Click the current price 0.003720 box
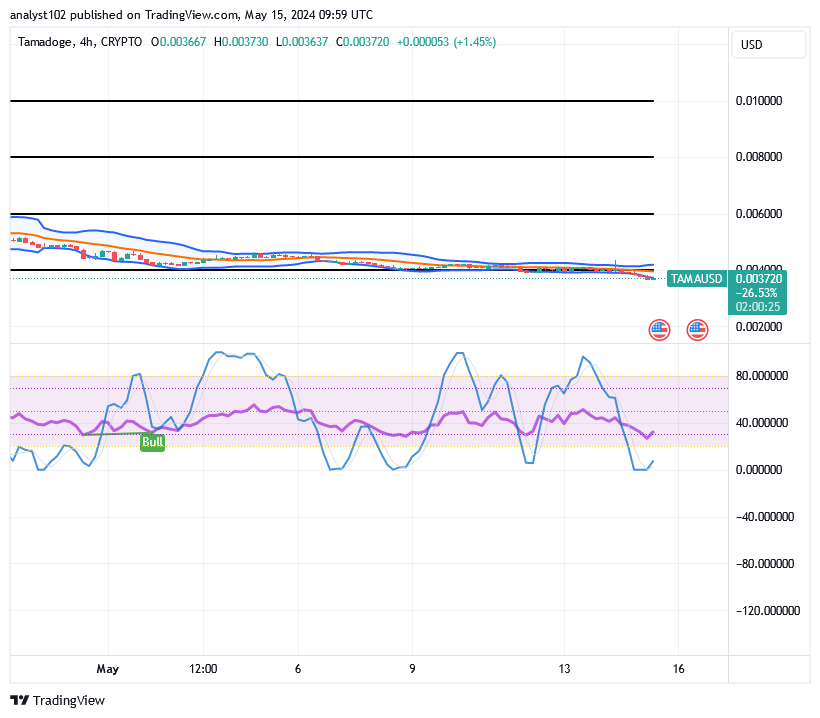820x718 pixels. click(x=758, y=279)
